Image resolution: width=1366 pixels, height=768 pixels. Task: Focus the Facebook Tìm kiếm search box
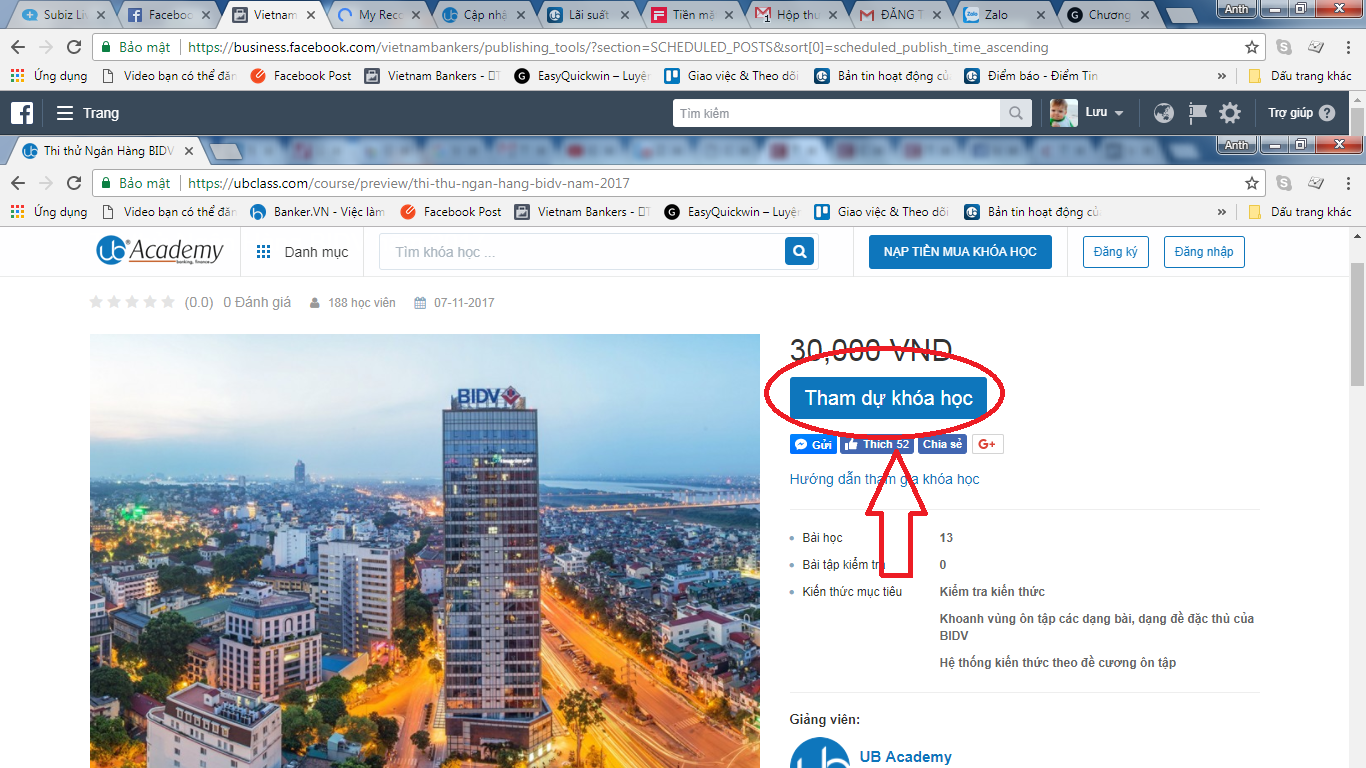tap(836, 113)
